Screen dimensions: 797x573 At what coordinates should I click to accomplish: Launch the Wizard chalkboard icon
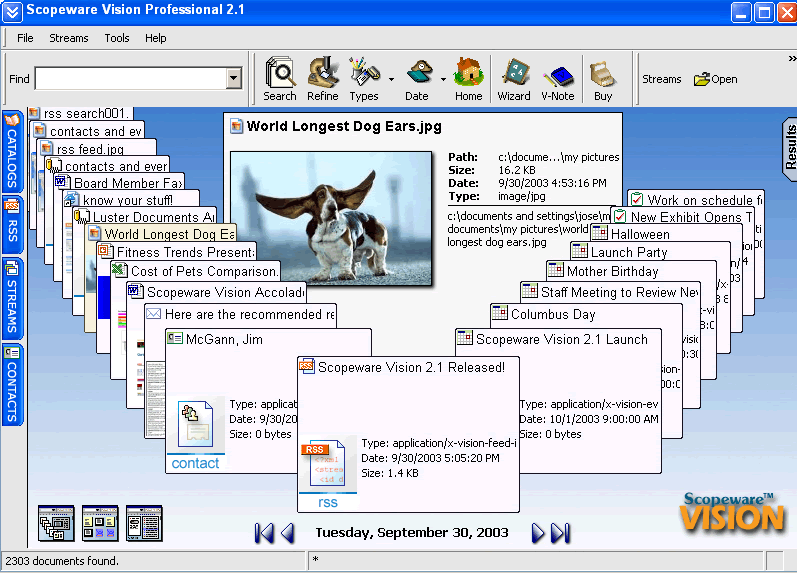coord(514,73)
